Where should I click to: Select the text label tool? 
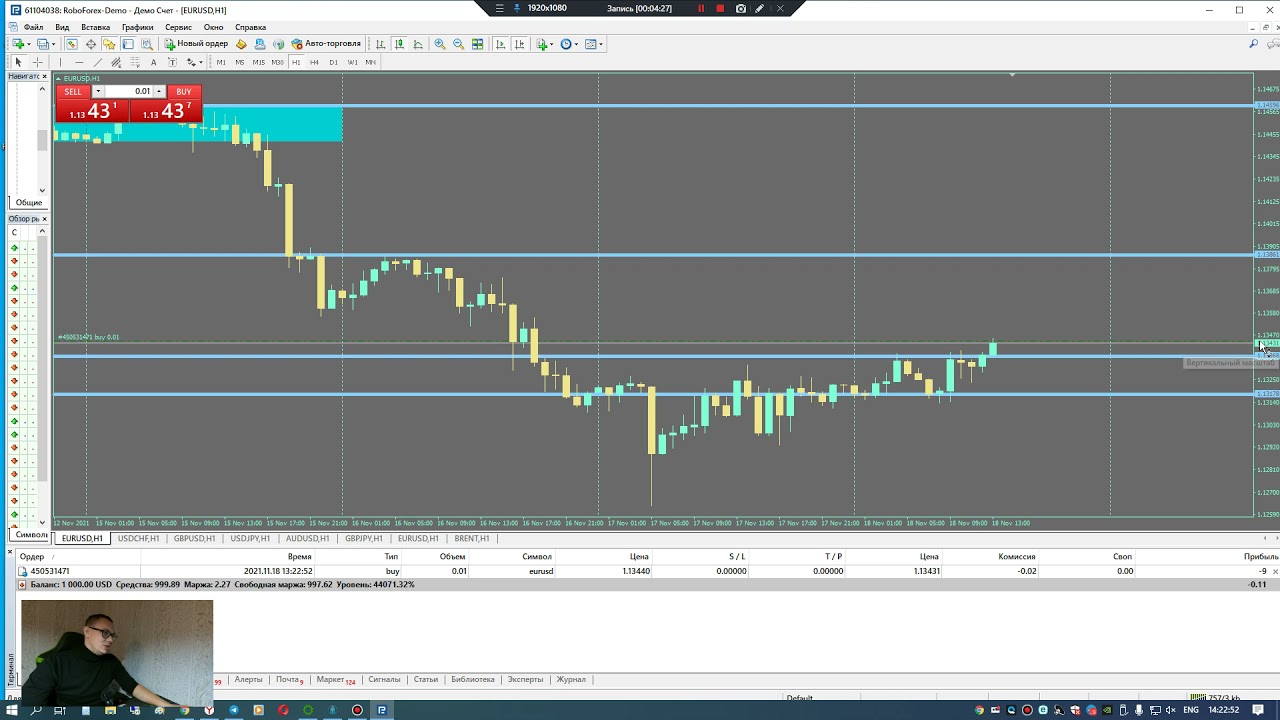tap(172, 62)
